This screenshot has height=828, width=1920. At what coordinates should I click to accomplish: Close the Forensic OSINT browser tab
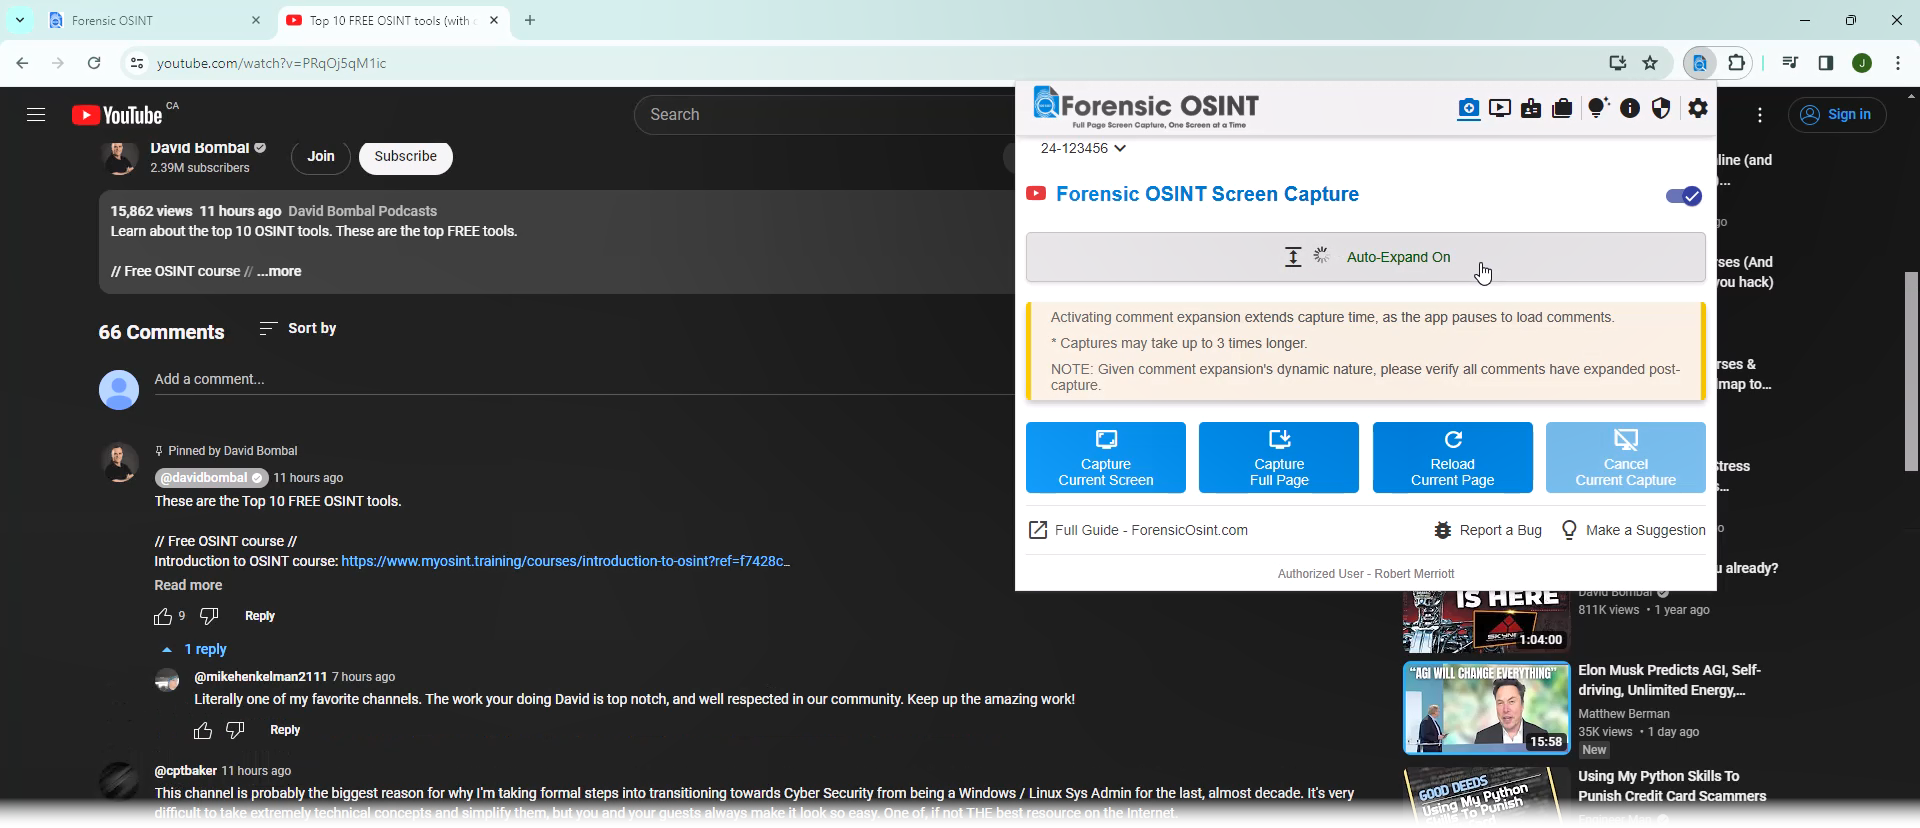tap(256, 20)
